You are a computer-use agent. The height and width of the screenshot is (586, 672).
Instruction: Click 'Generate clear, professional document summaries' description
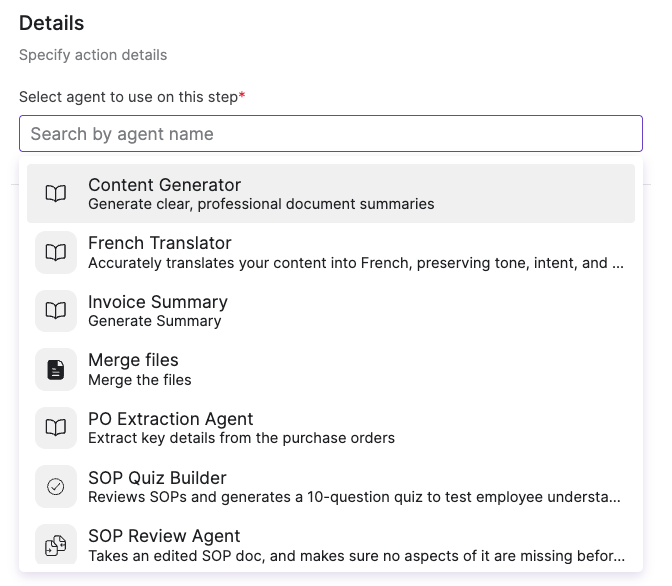[x=261, y=204]
